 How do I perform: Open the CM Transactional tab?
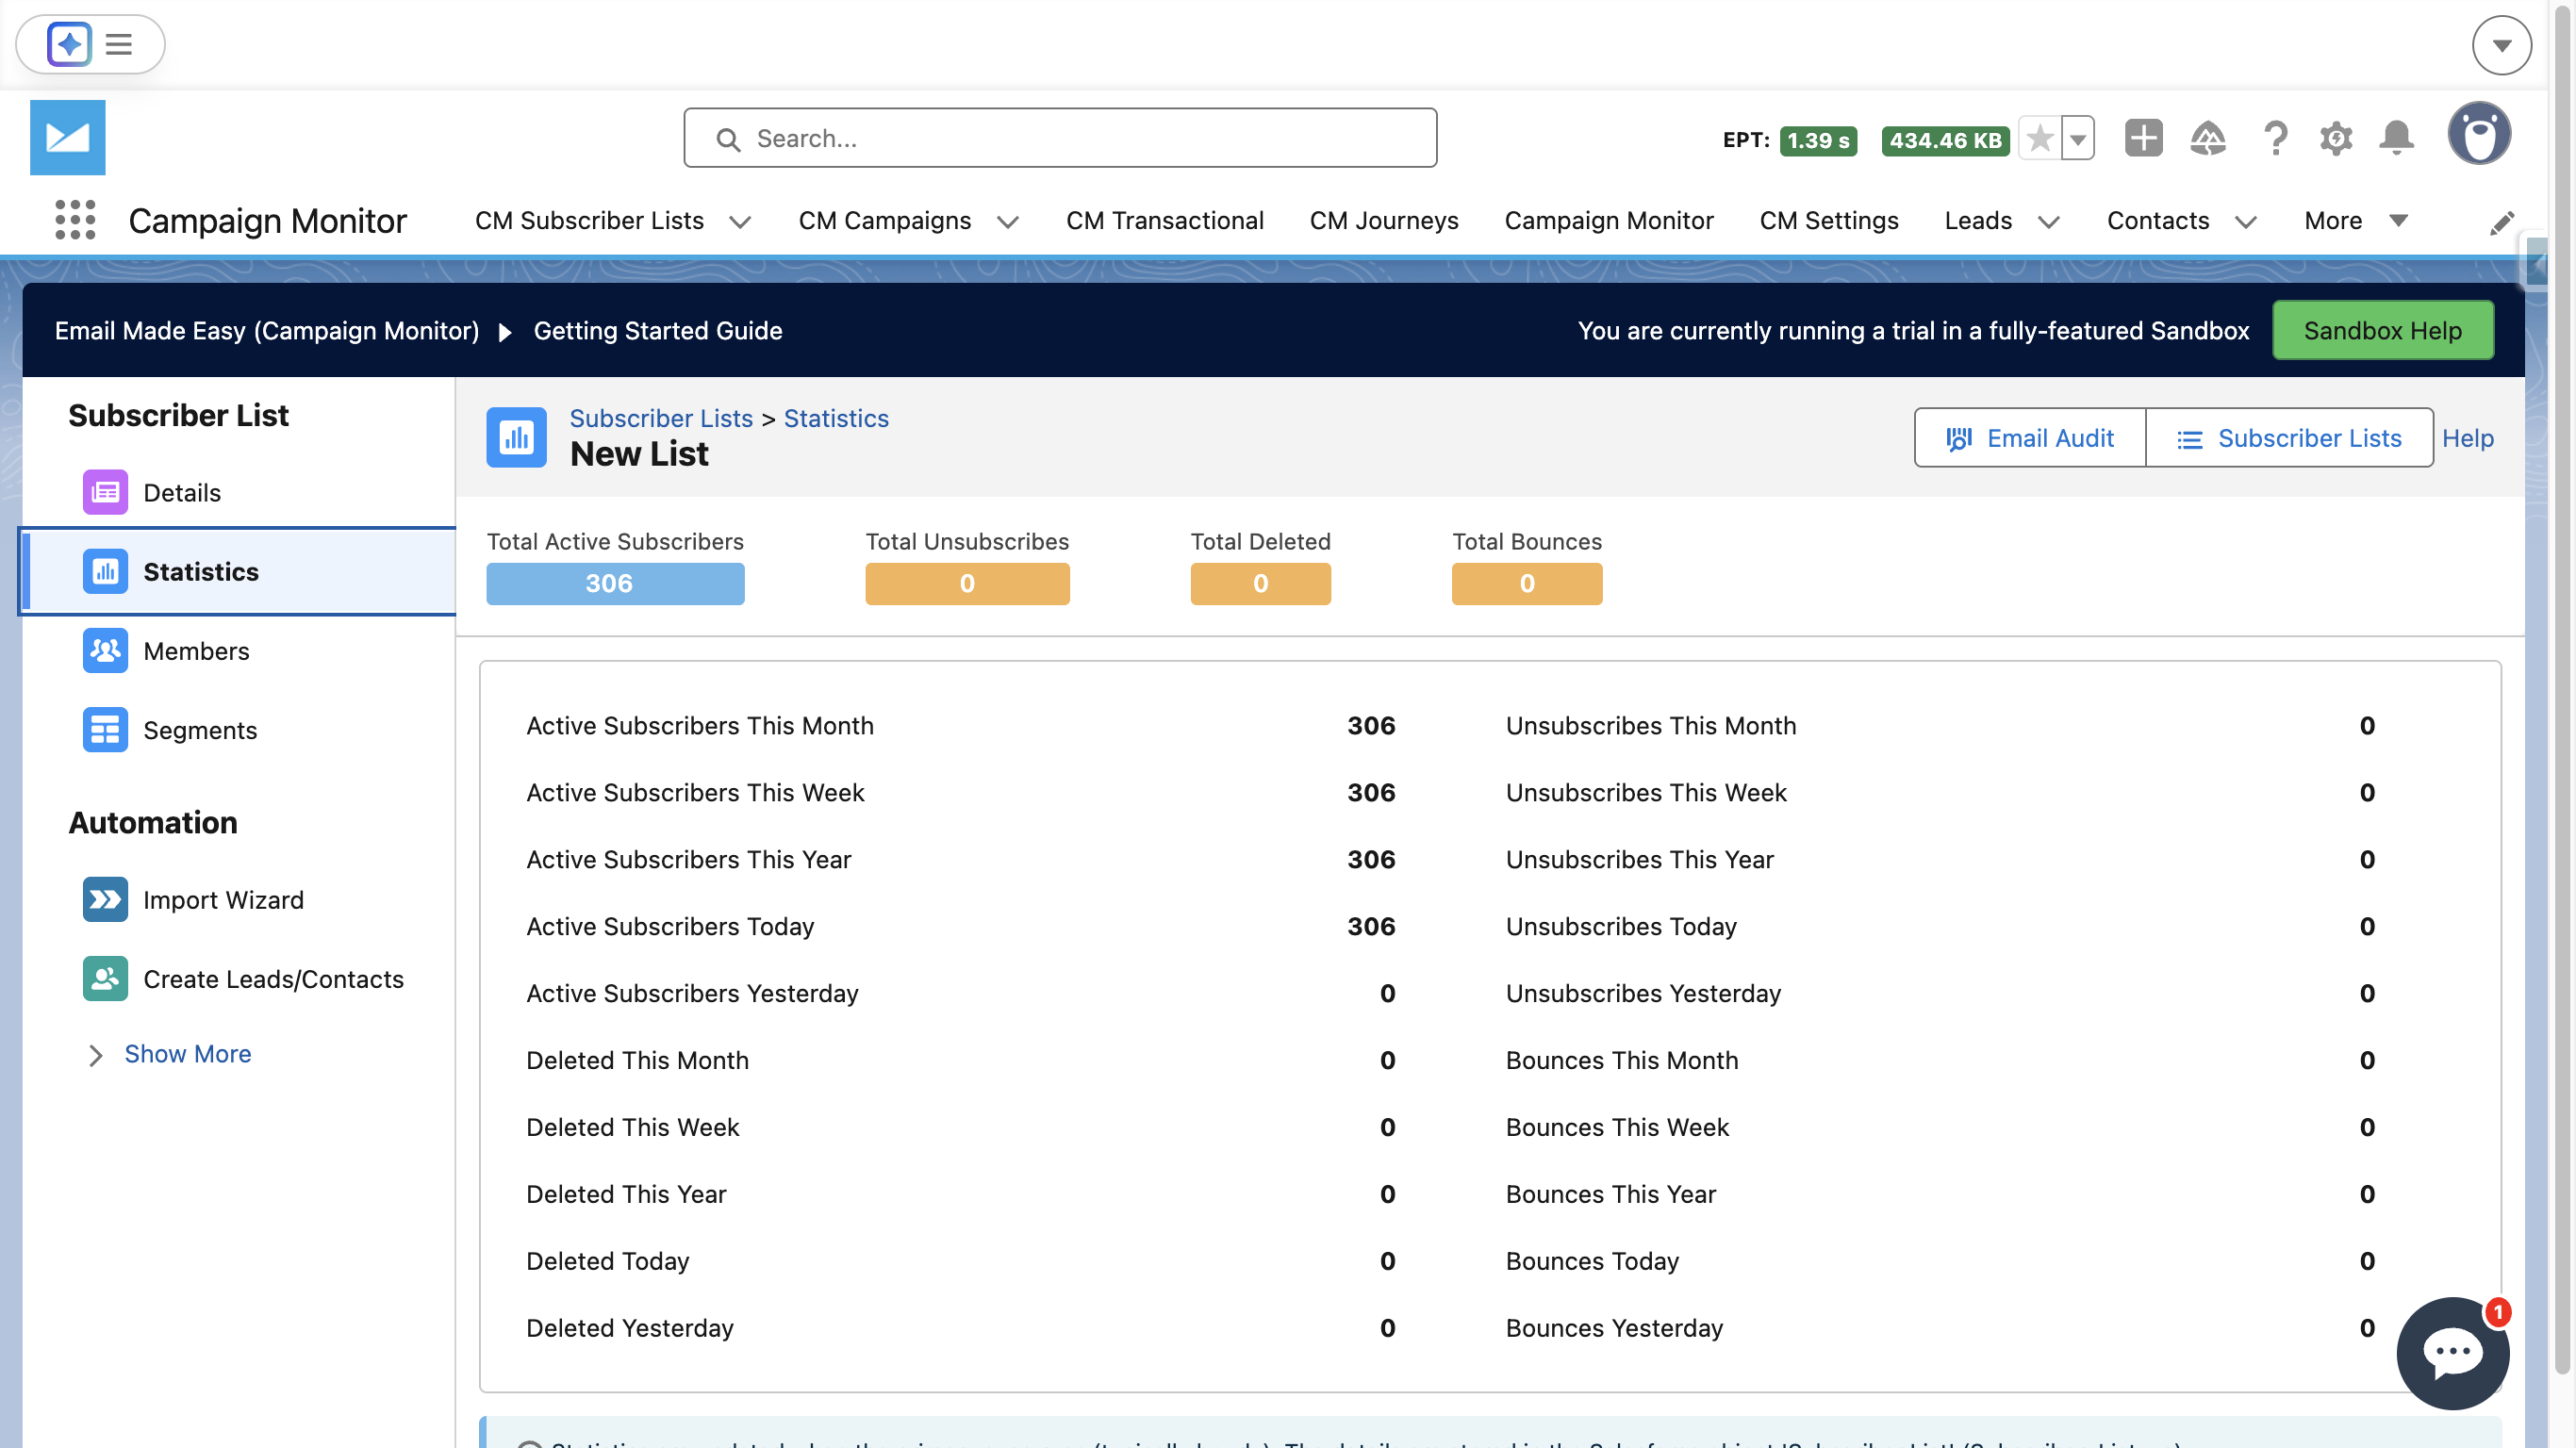(1164, 220)
